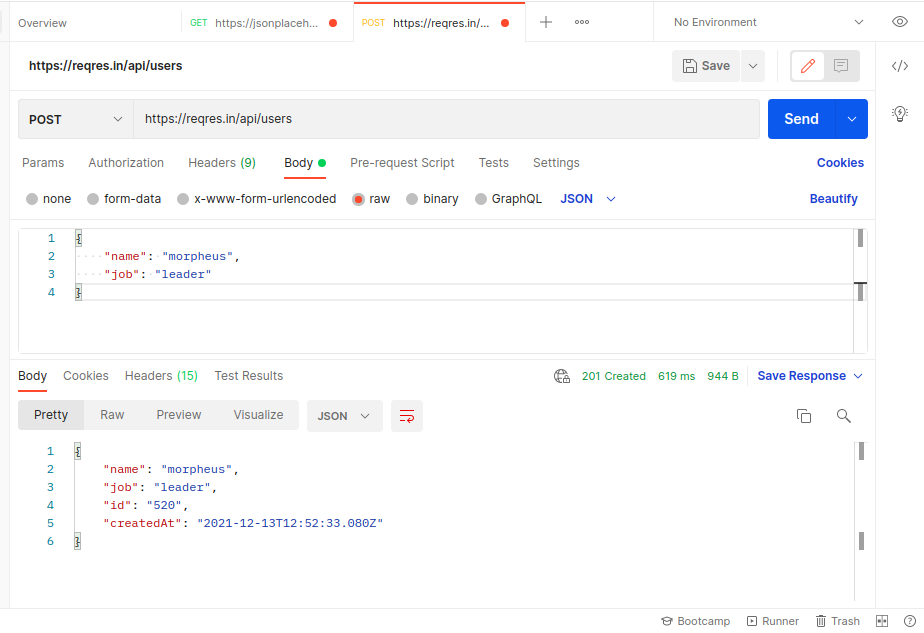
Task: Click the 944 B response size
Action: pyautogui.click(x=722, y=376)
